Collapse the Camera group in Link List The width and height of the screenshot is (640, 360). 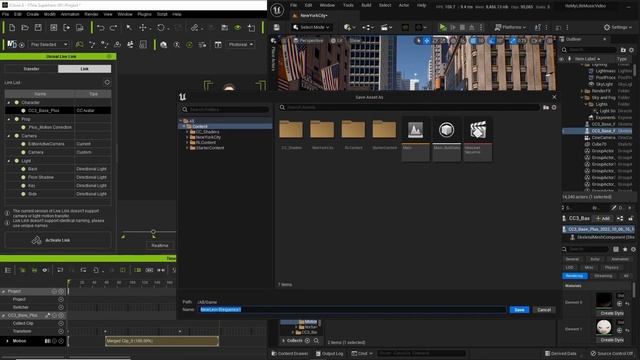click(x=9, y=136)
